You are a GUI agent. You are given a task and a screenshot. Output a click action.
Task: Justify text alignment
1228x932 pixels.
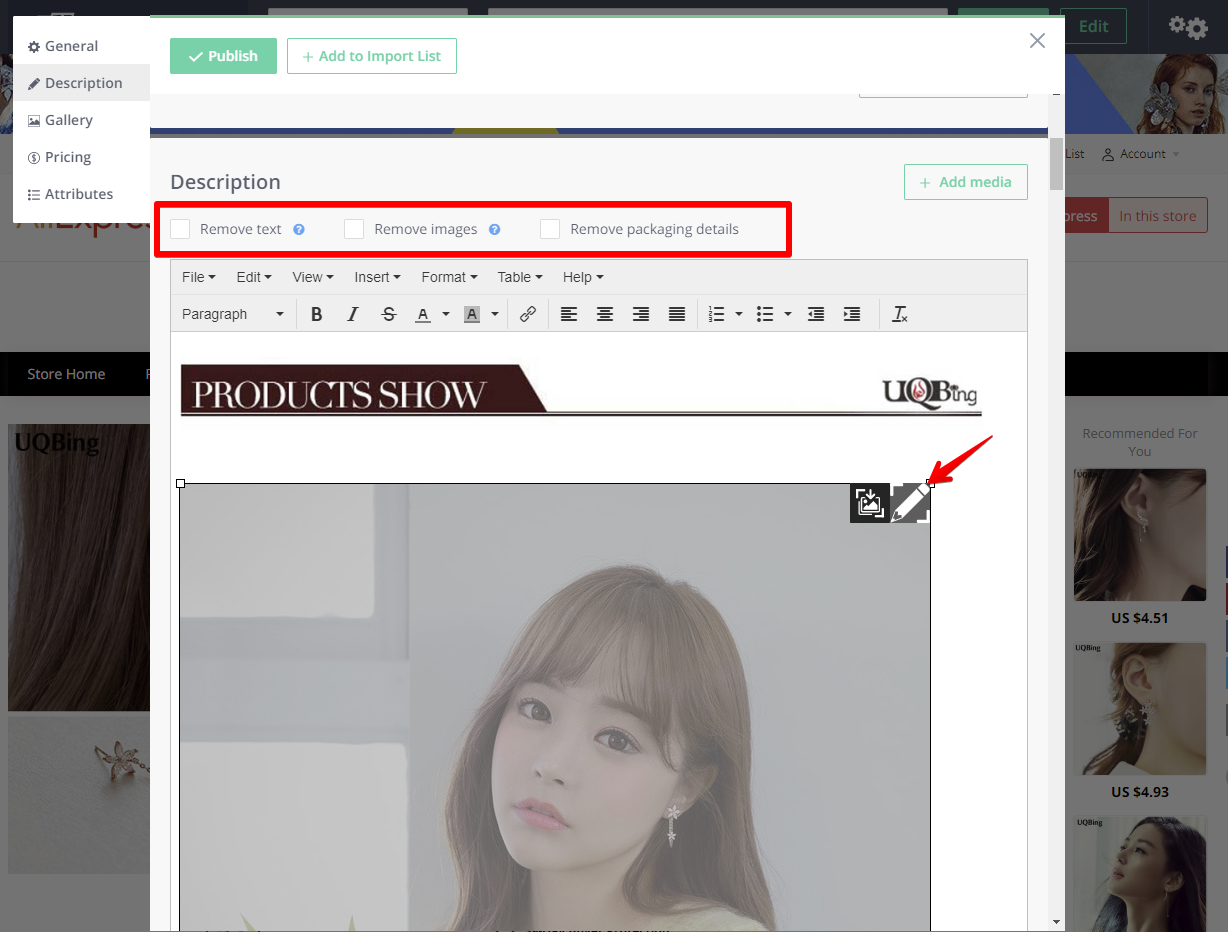point(677,314)
